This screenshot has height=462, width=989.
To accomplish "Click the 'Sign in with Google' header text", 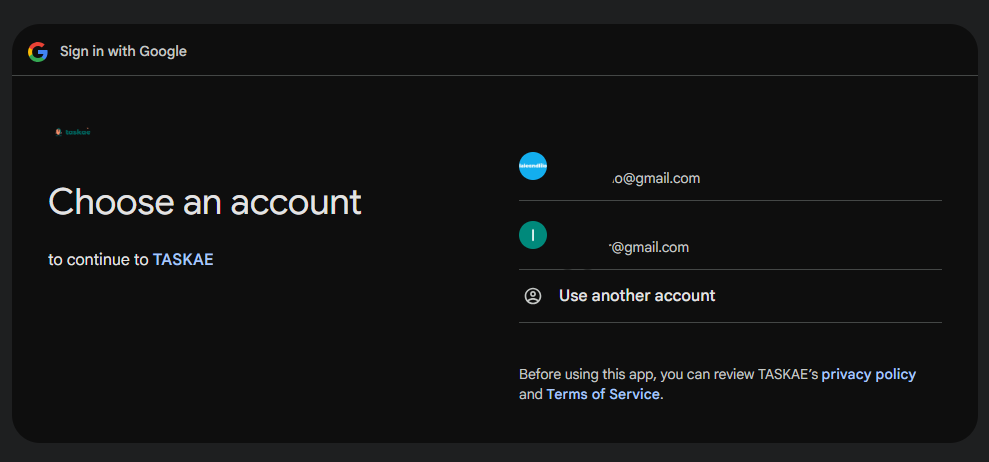I will (x=124, y=52).
